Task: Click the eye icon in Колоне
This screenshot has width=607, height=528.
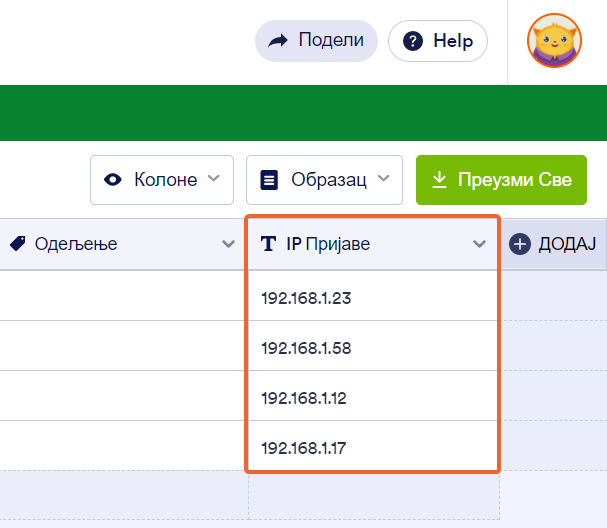Action: pos(113,180)
